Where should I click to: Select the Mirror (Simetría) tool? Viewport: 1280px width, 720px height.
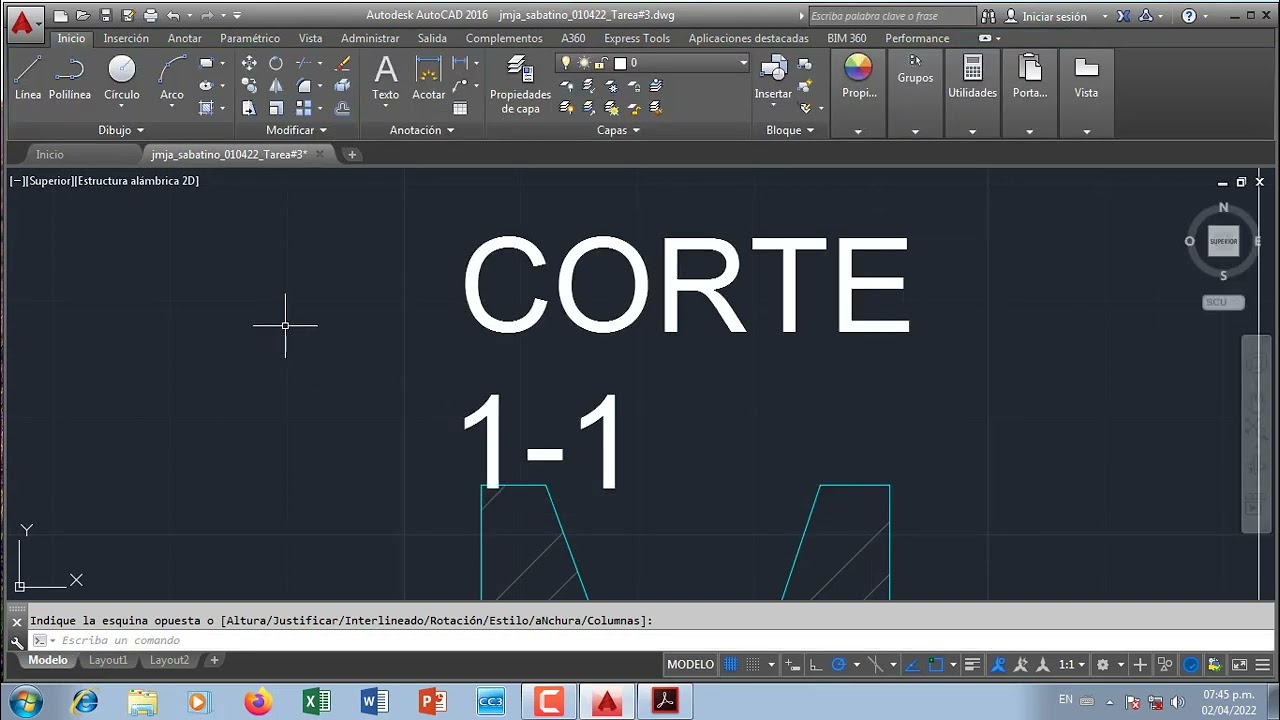pos(276,86)
